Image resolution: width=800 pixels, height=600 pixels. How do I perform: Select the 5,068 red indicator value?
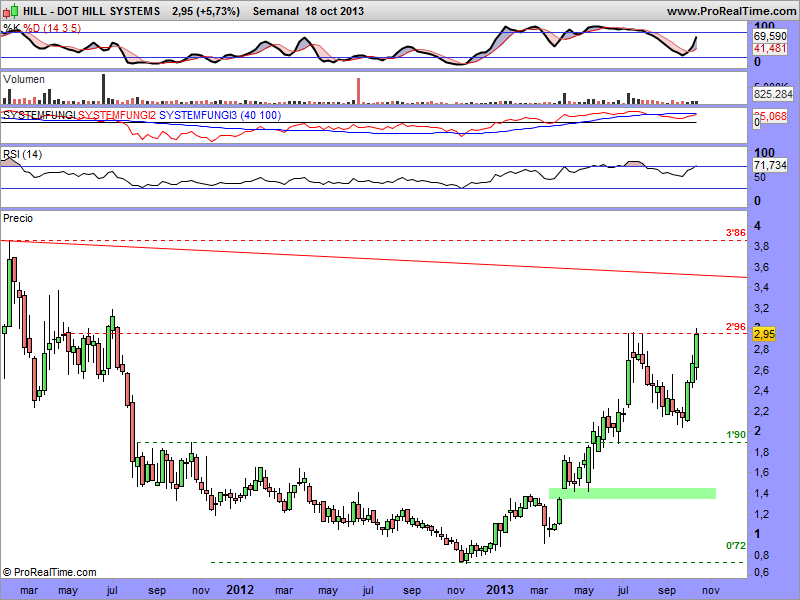click(773, 116)
